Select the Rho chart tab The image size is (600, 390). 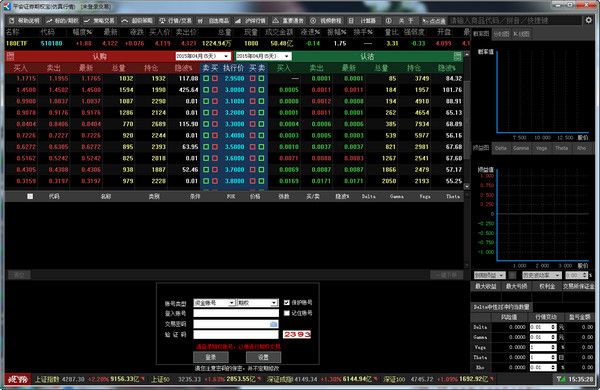tap(581, 148)
